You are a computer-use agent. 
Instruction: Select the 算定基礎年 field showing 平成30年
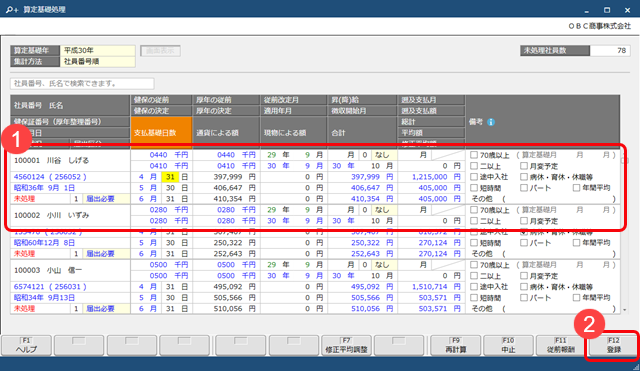pos(98,51)
